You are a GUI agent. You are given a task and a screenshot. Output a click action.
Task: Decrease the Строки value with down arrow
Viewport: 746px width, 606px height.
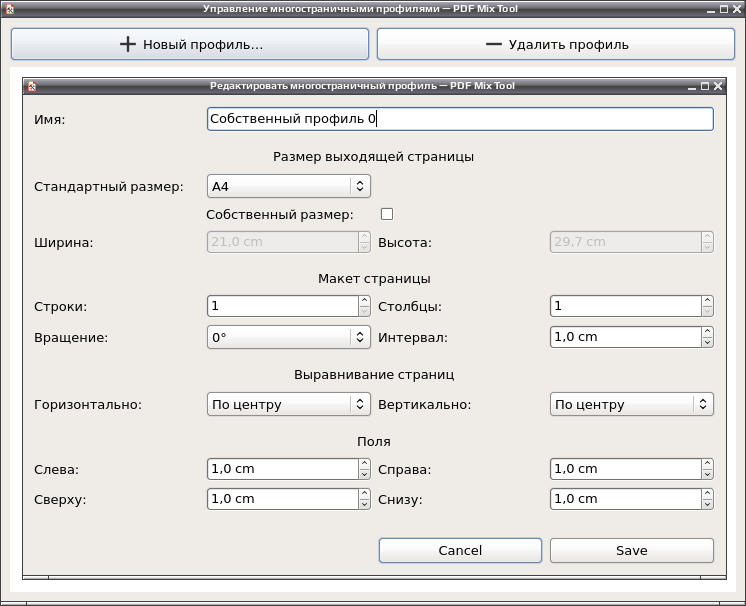pyautogui.click(x=364, y=311)
